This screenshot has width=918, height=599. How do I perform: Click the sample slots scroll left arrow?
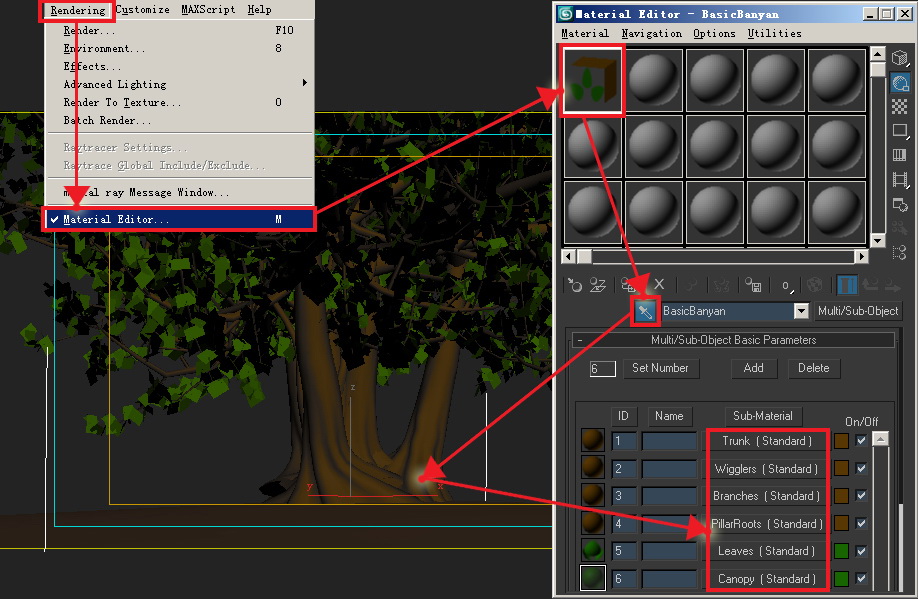[x=568, y=256]
